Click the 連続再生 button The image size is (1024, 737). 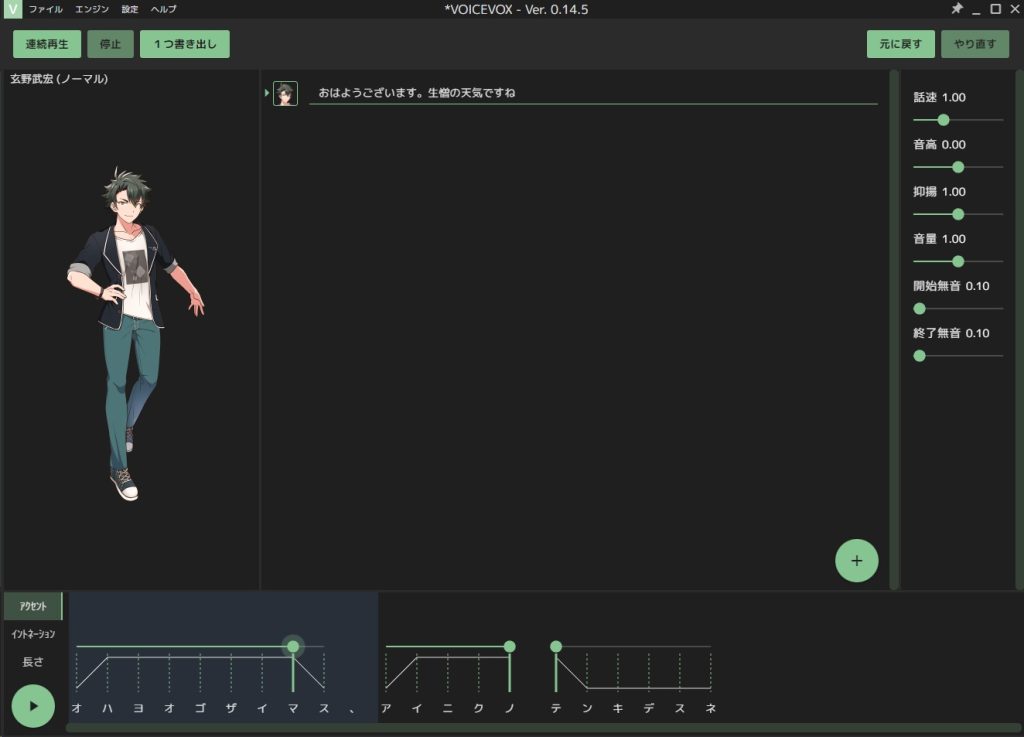click(x=47, y=44)
